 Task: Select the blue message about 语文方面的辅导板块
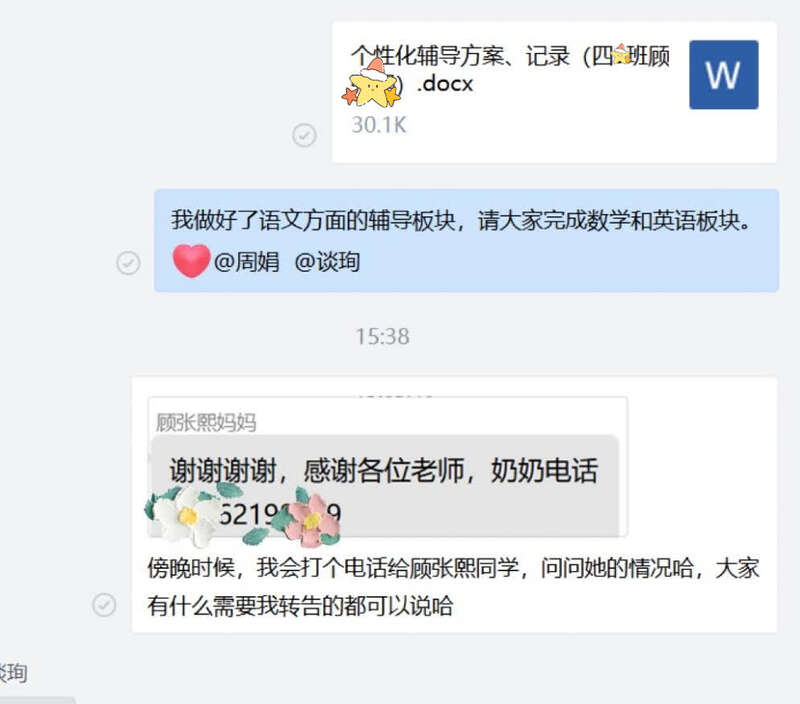tap(466, 240)
